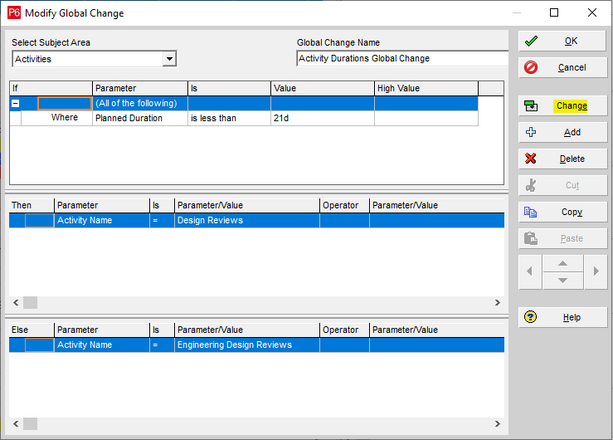Viewport: 613px width, 440px height.
Task: Click the Then grid horizontal scrollbar thumb
Action: 30,303
